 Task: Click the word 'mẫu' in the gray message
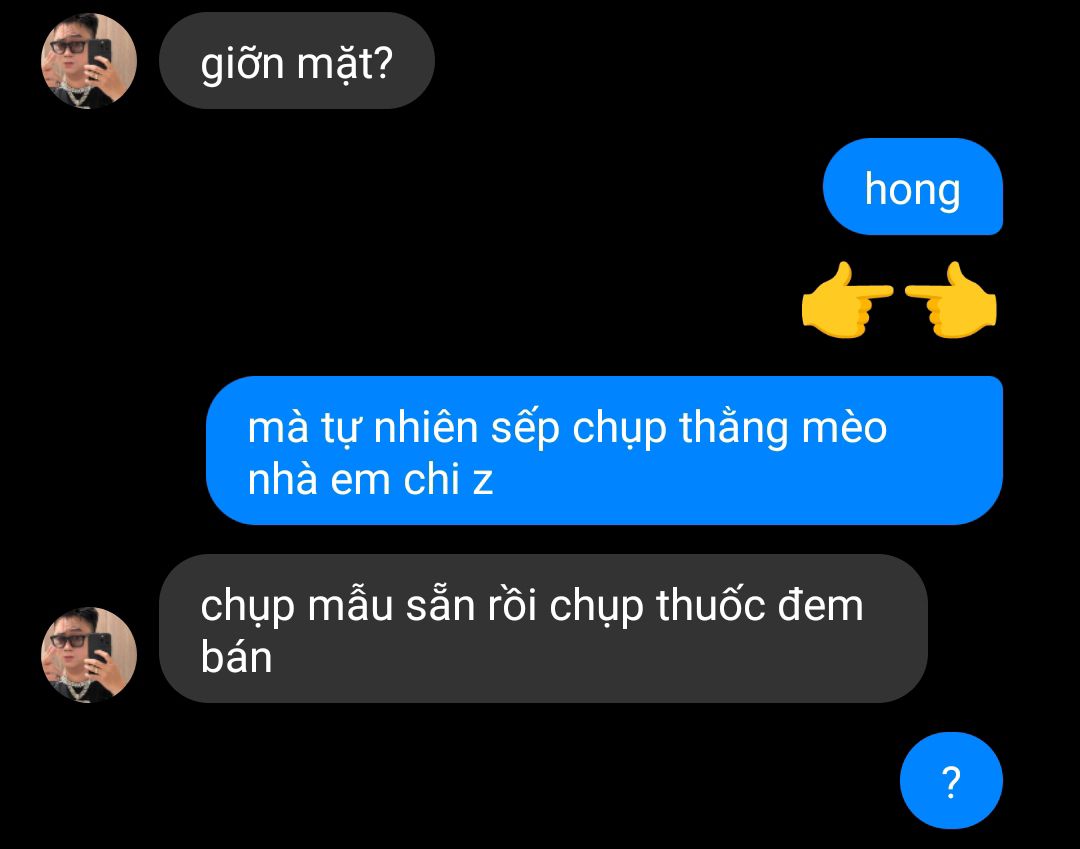(x=350, y=606)
